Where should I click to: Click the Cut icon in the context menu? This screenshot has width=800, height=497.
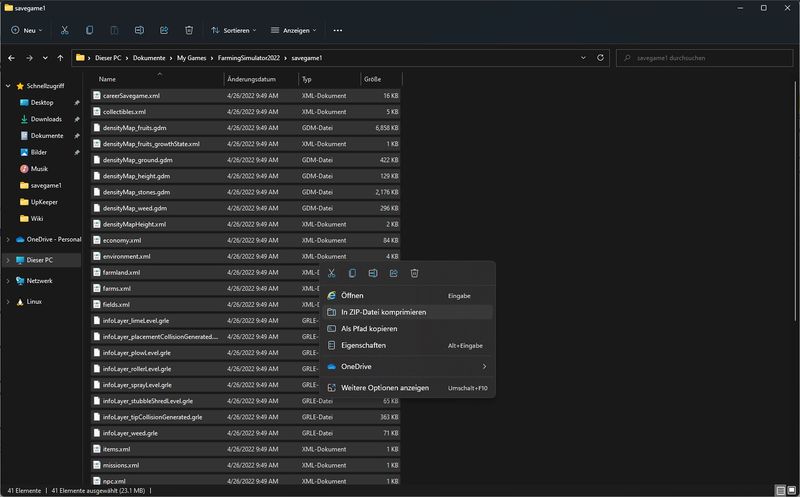[332, 273]
